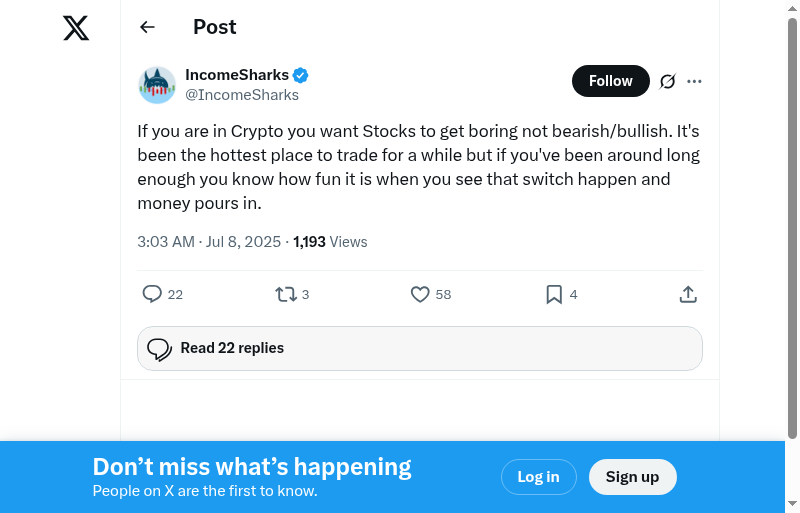
Task: Click the IncomeSharks display name
Action: coord(237,75)
